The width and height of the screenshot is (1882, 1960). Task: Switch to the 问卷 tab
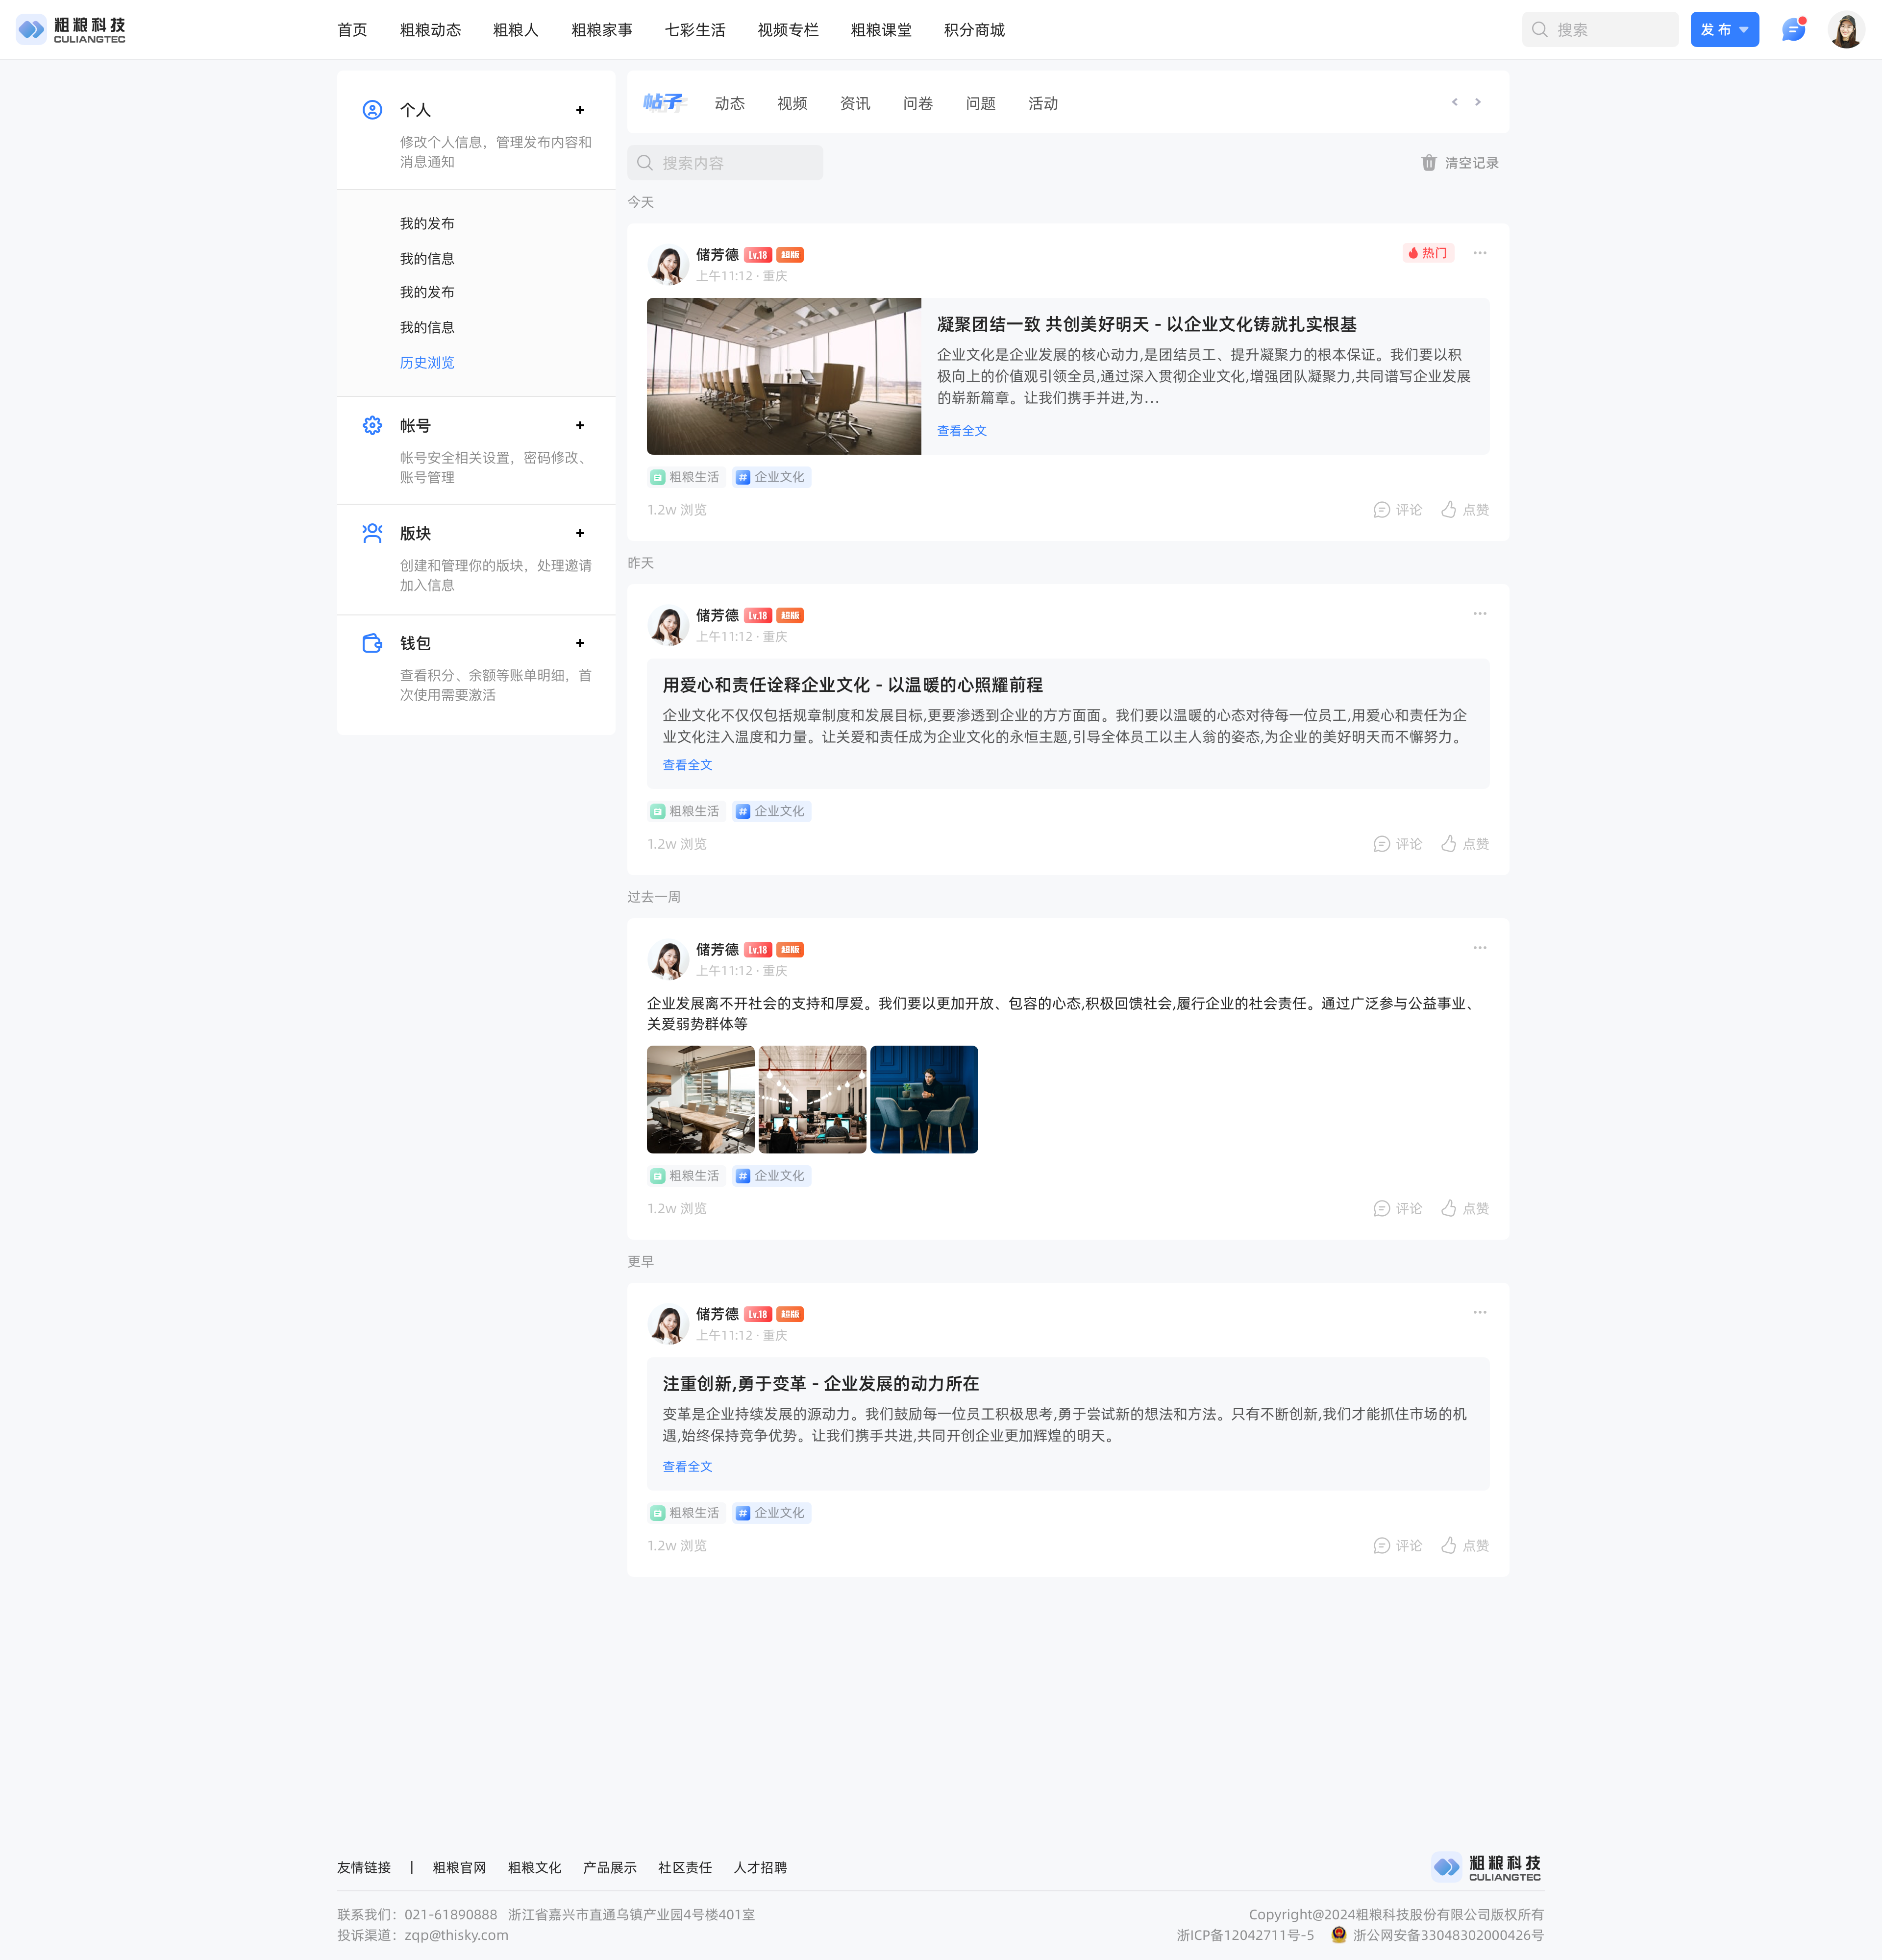[x=917, y=104]
